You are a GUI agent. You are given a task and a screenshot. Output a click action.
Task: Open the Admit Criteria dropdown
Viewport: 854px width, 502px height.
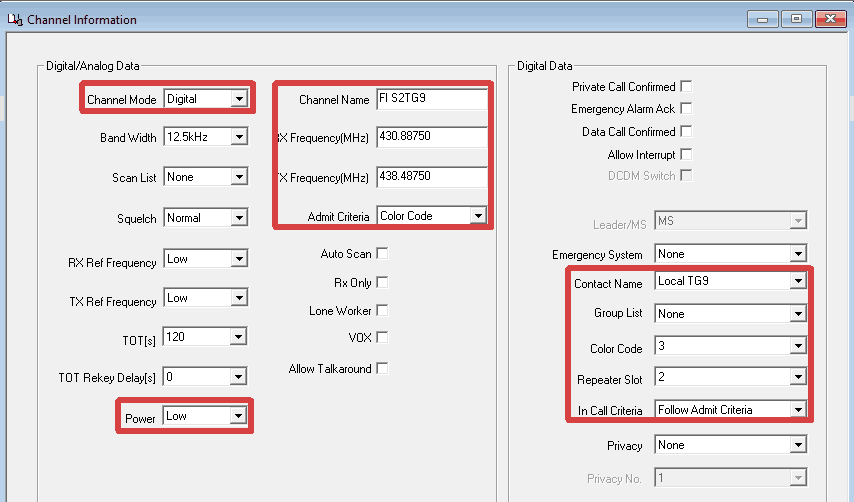point(432,216)
